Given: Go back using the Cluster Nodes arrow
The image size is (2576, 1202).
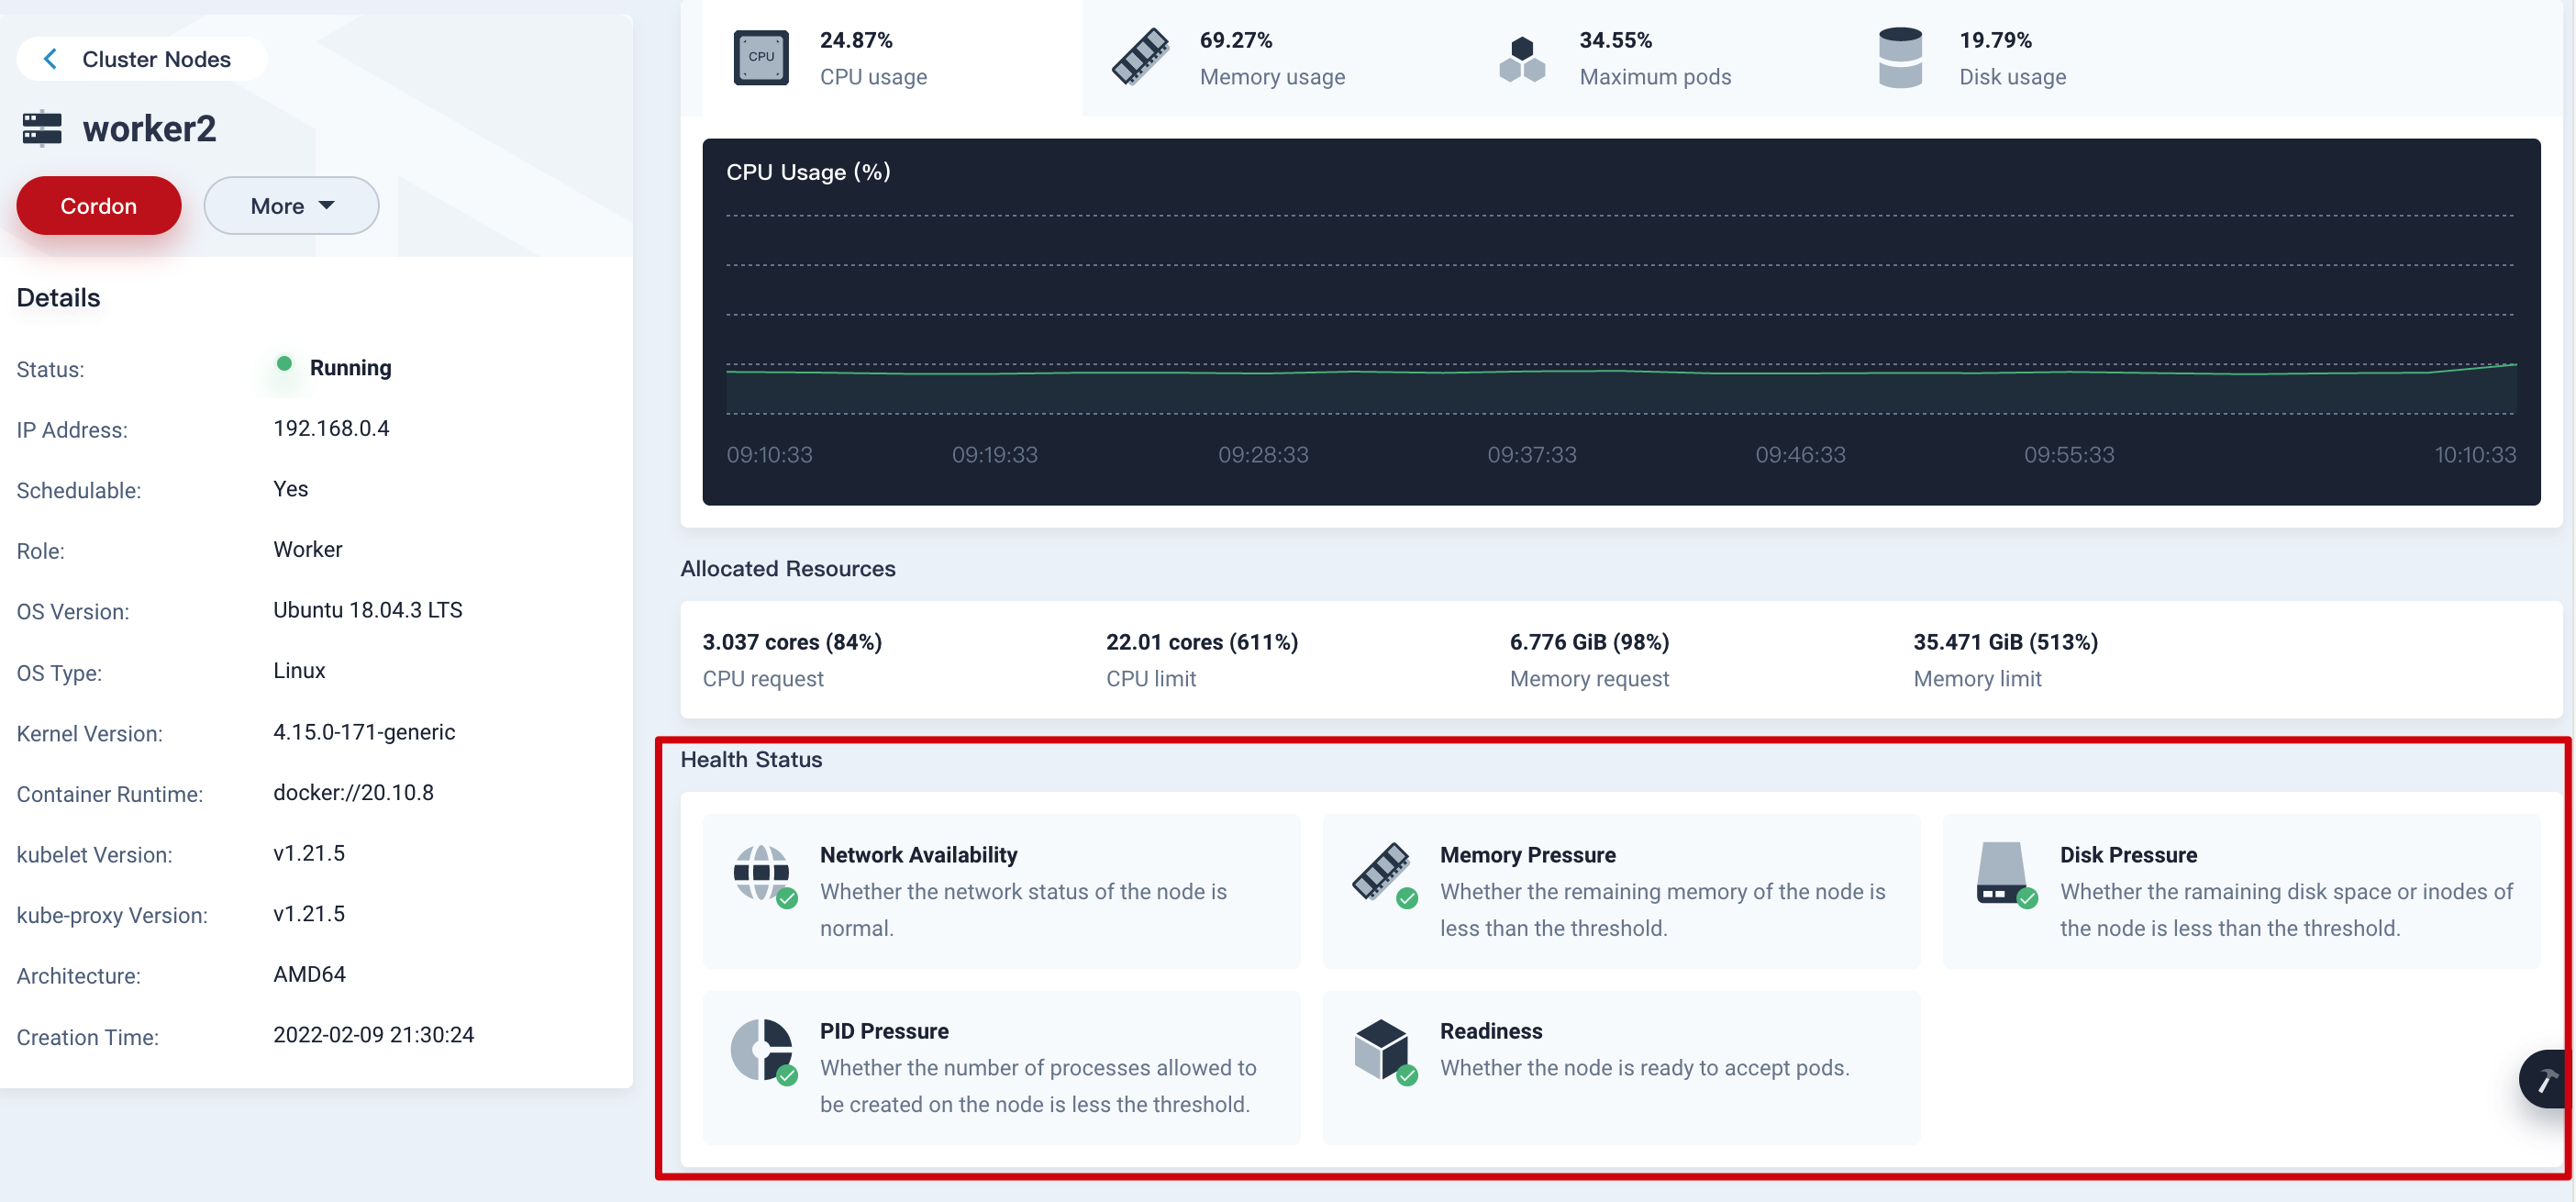Looking at the screenshot, I should pyautogui.click(x=50, y=59).
